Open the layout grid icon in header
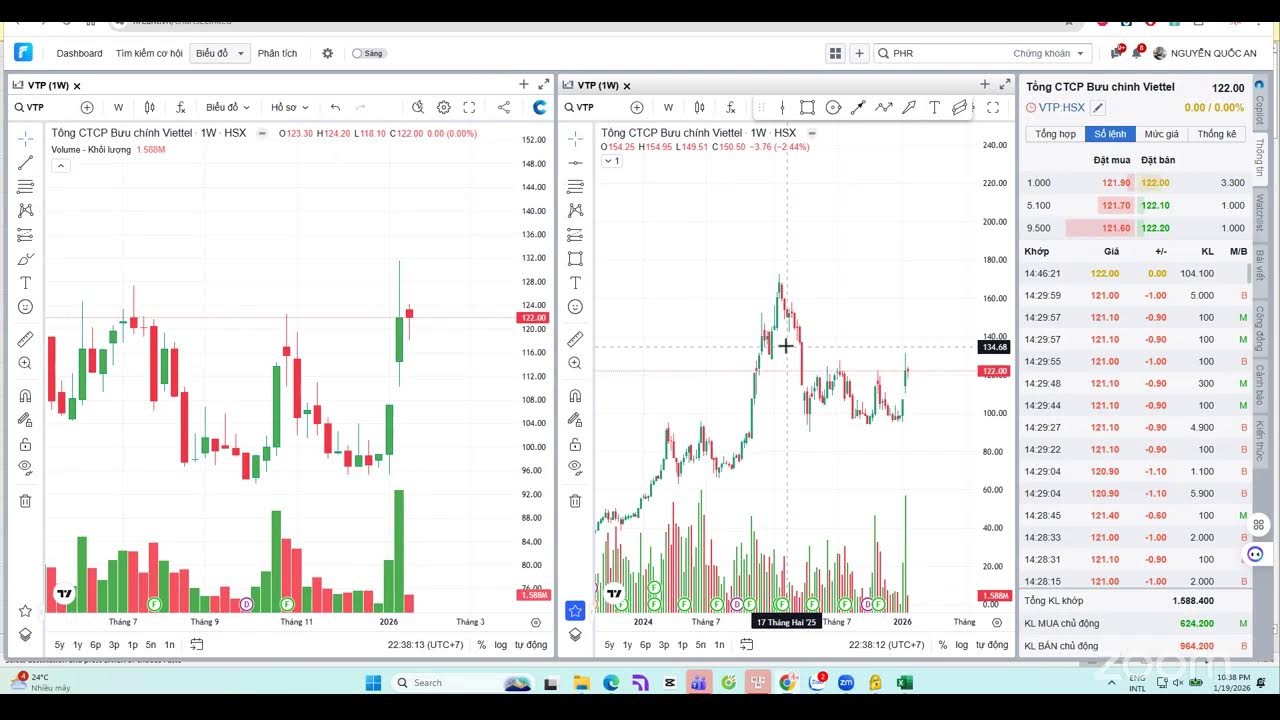The height and width of the screenshot is (720, 1280). tap(836, 53)
